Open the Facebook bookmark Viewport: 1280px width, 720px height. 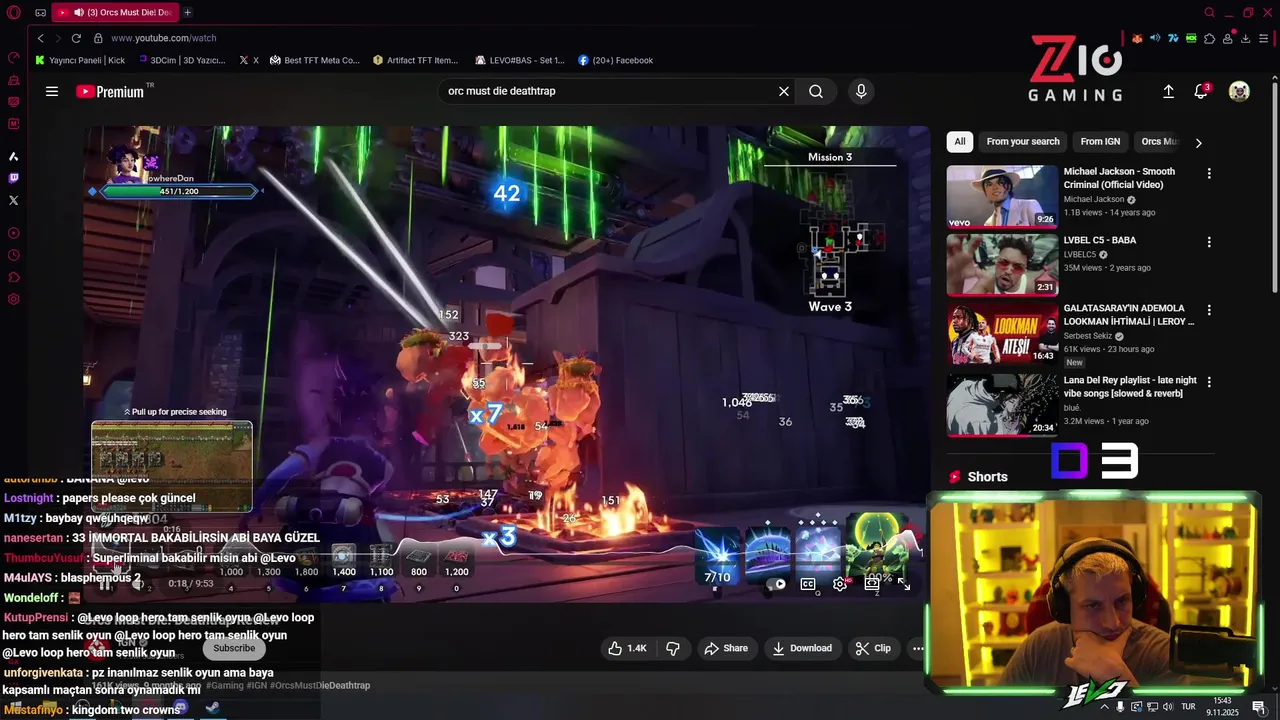(x=615, y=60)
